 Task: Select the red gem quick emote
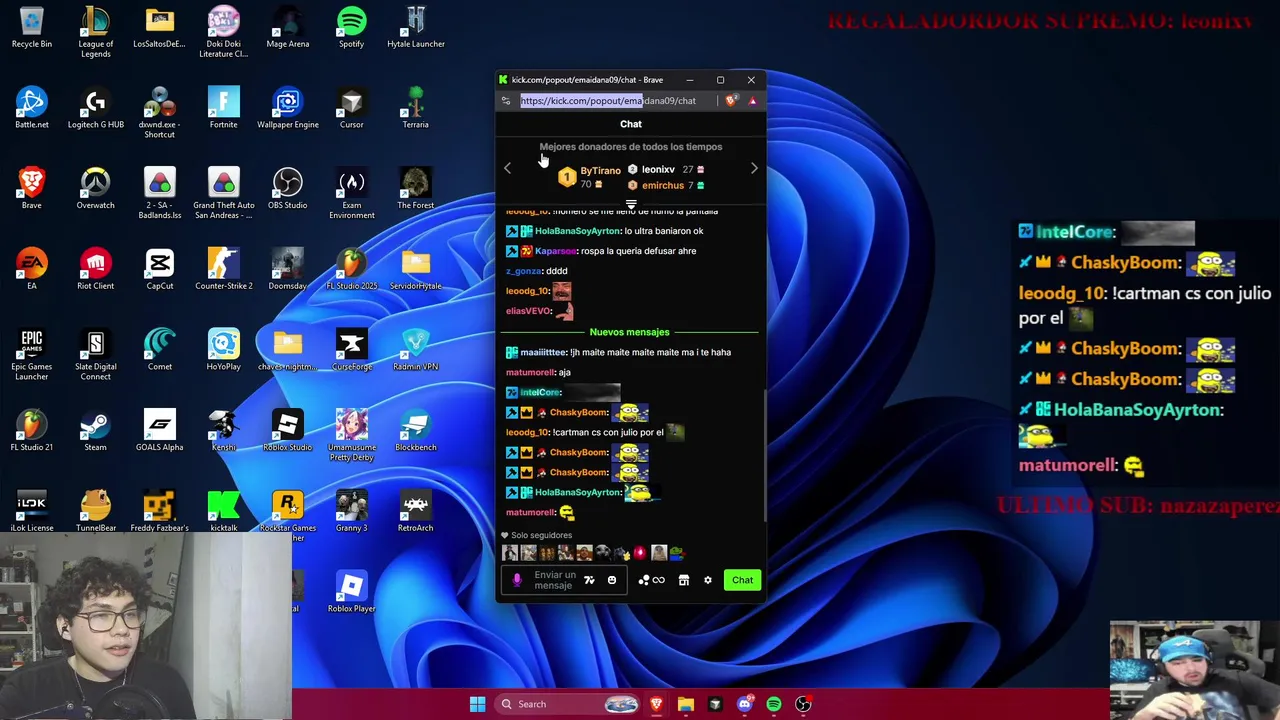pyautogui.click(x=640, y=552)
